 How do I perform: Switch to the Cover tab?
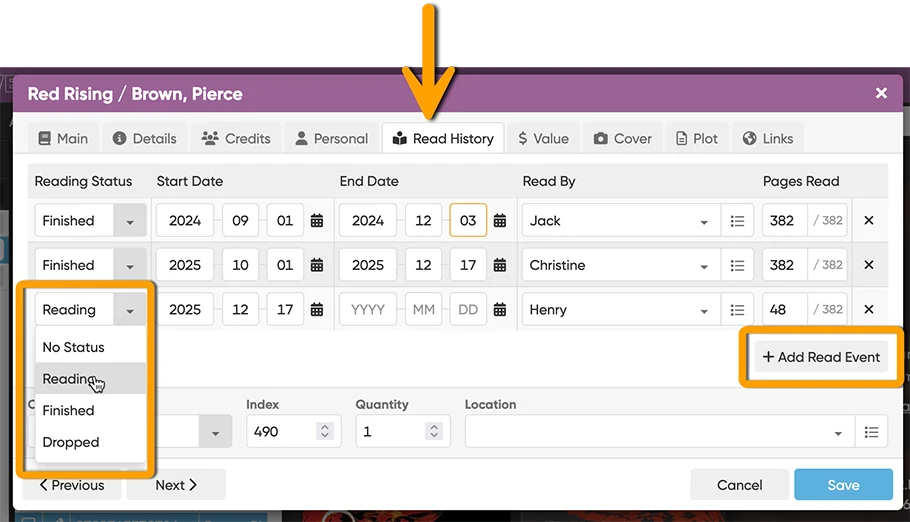[622, 139]
